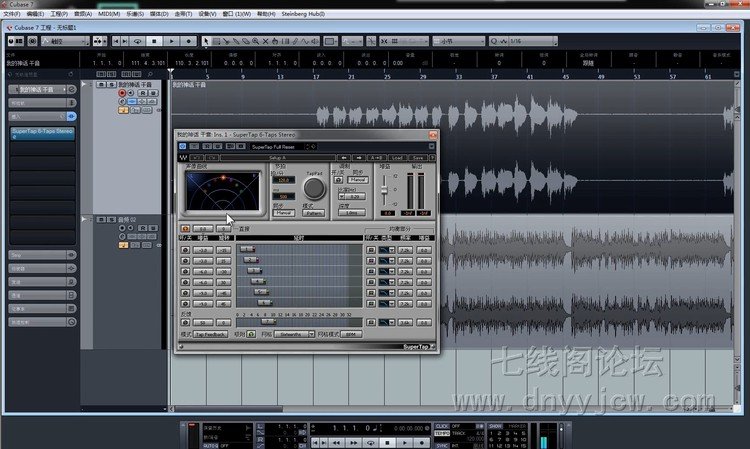Click the tap 6 delay slider handle
750x449 pixels.
pyautogui.click(x=265, y=303)
